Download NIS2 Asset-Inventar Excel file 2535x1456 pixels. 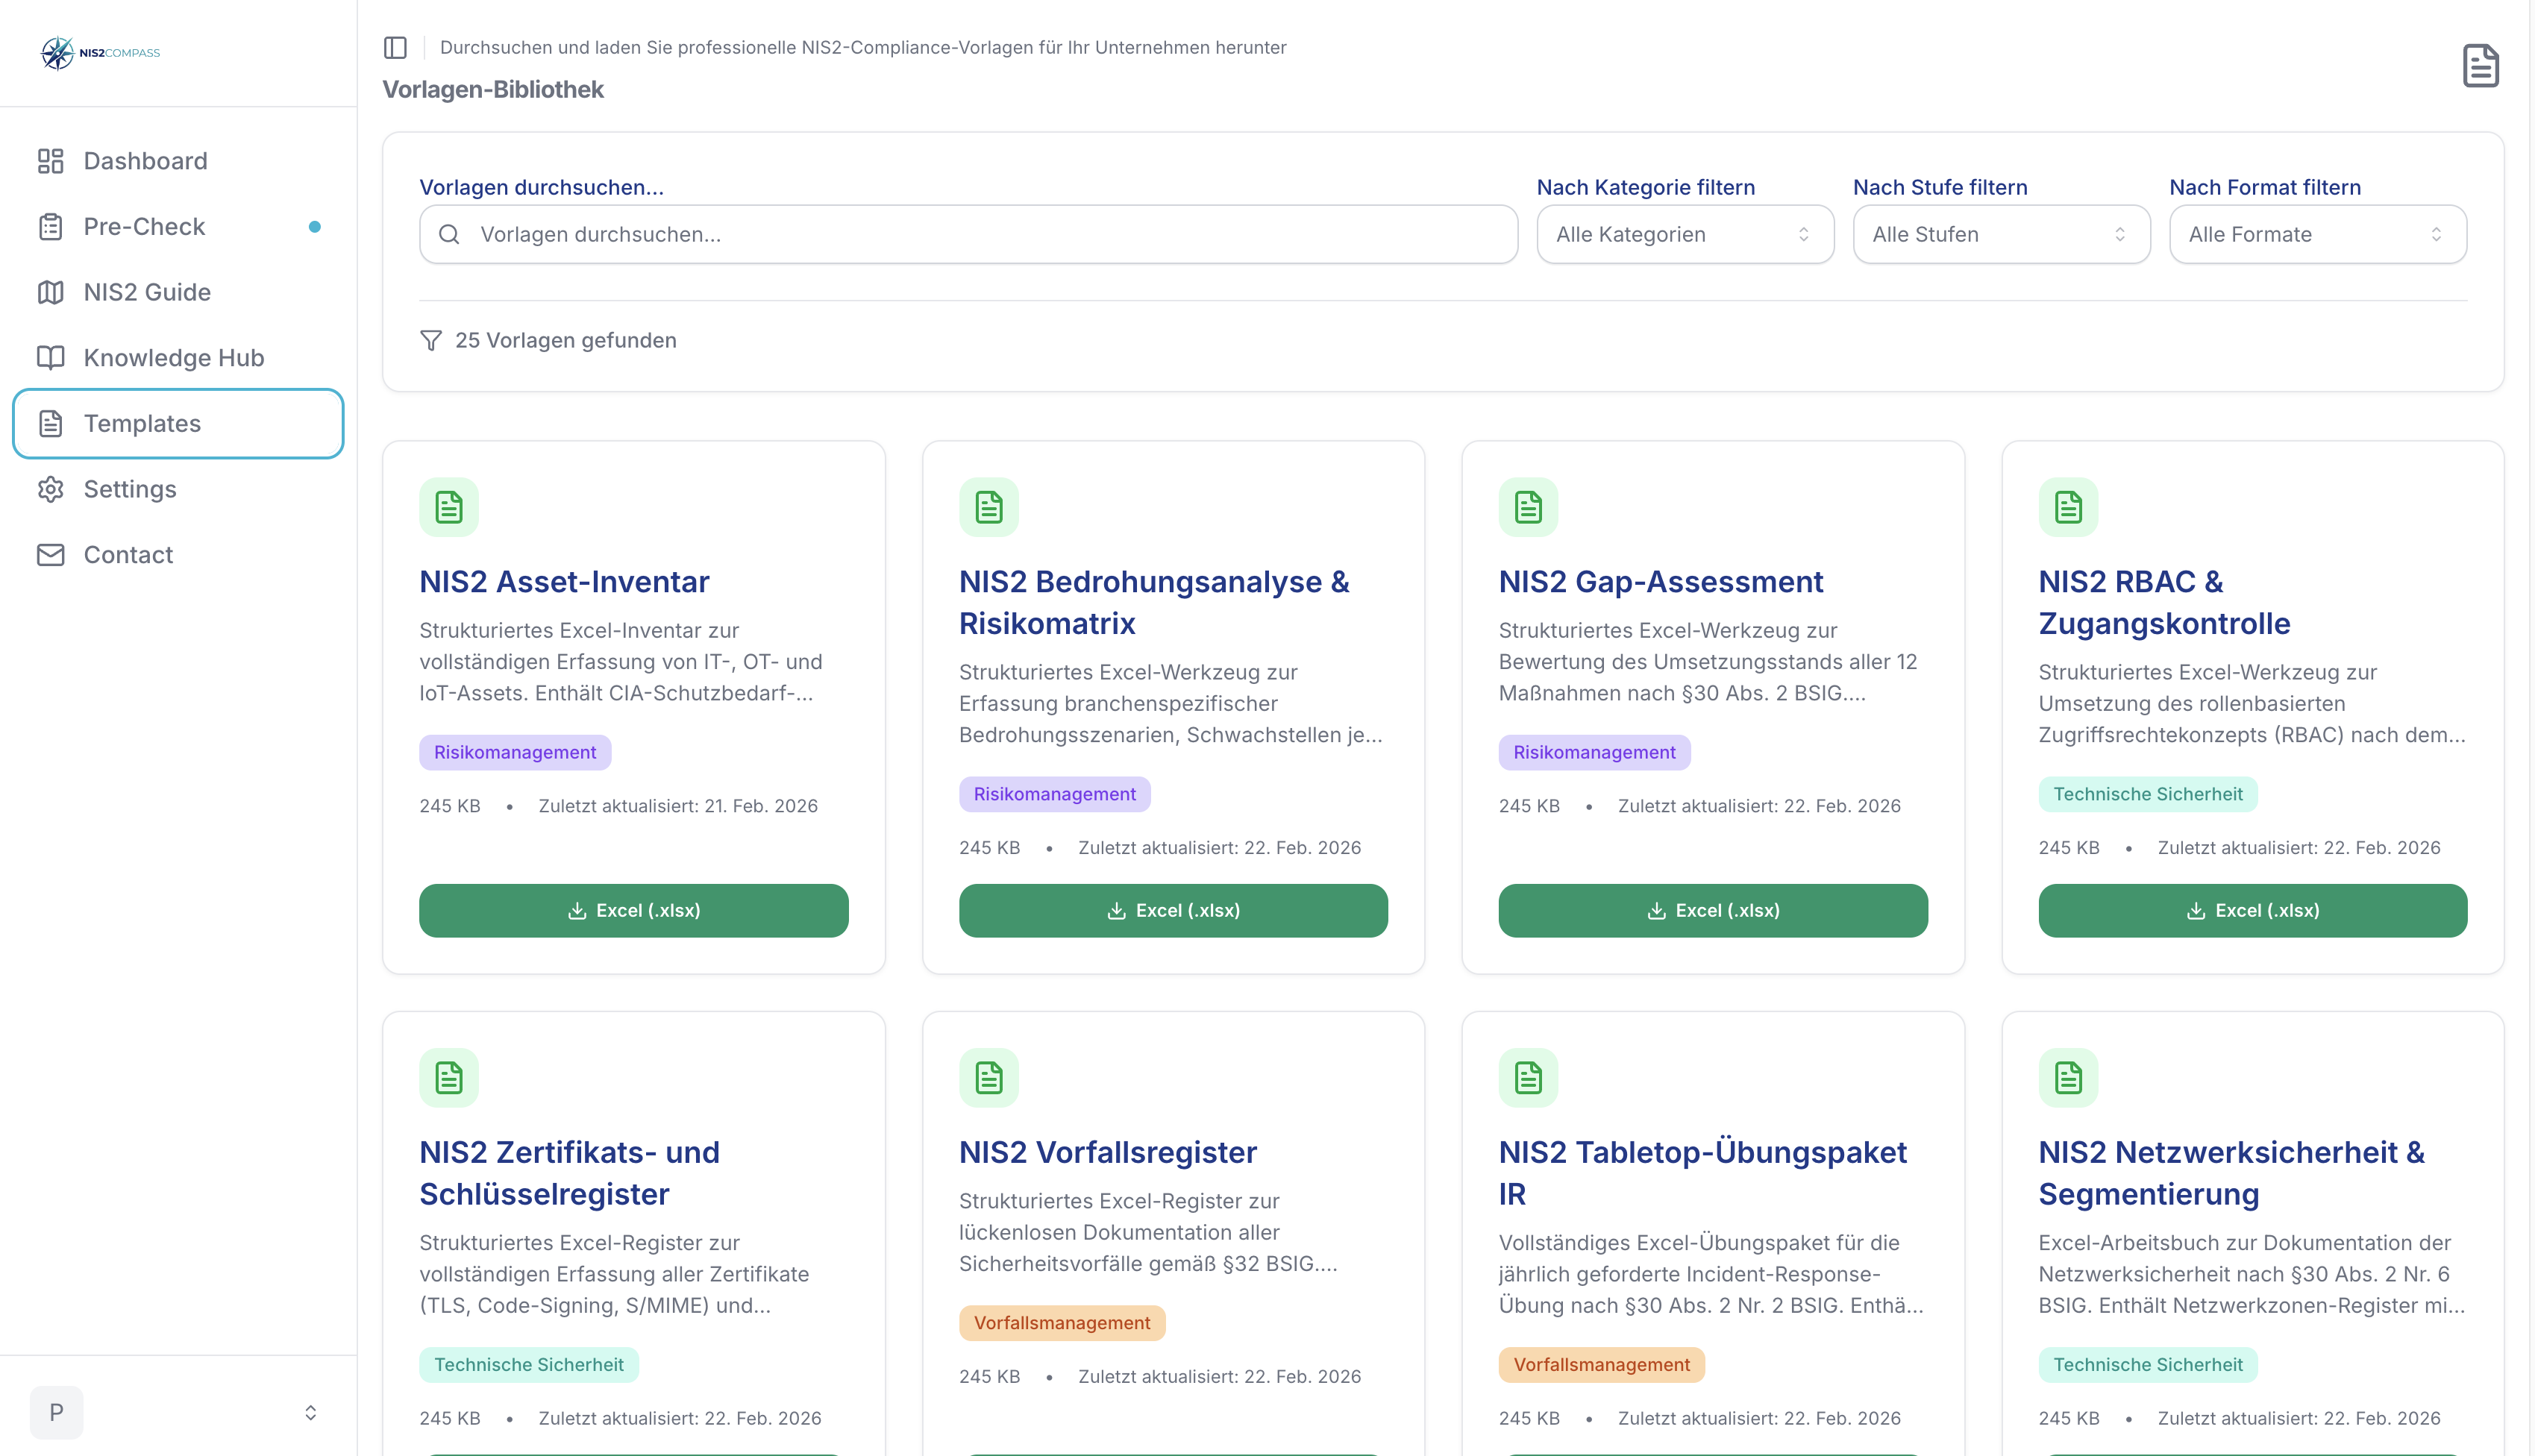tap(633, 910)
